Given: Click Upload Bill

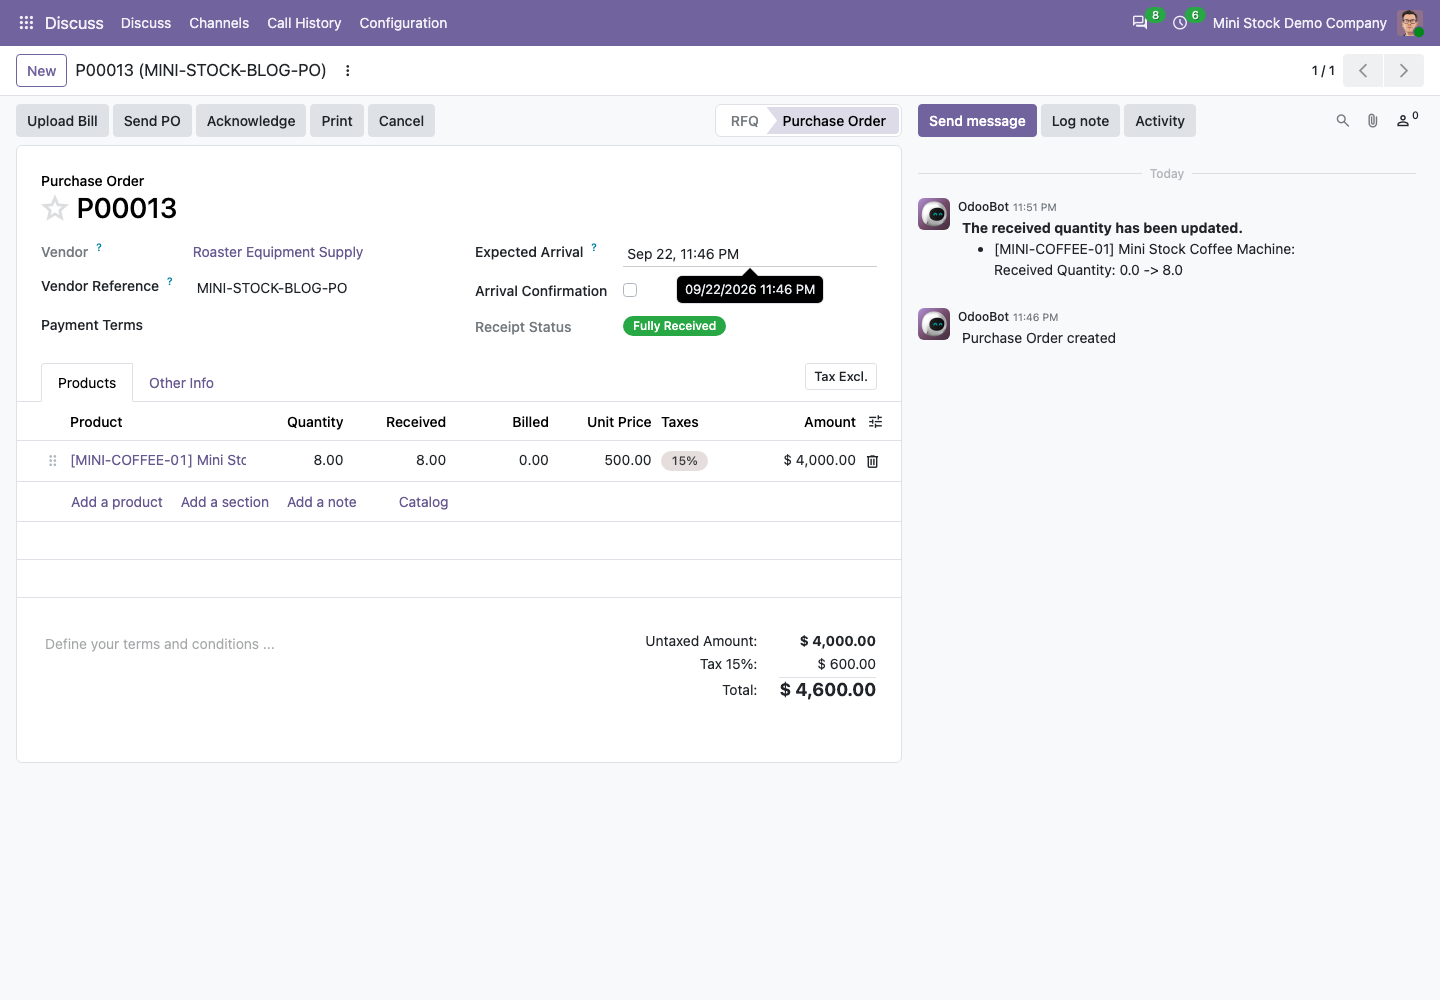Looking at the screenshot, I should [x=62, y=121].
